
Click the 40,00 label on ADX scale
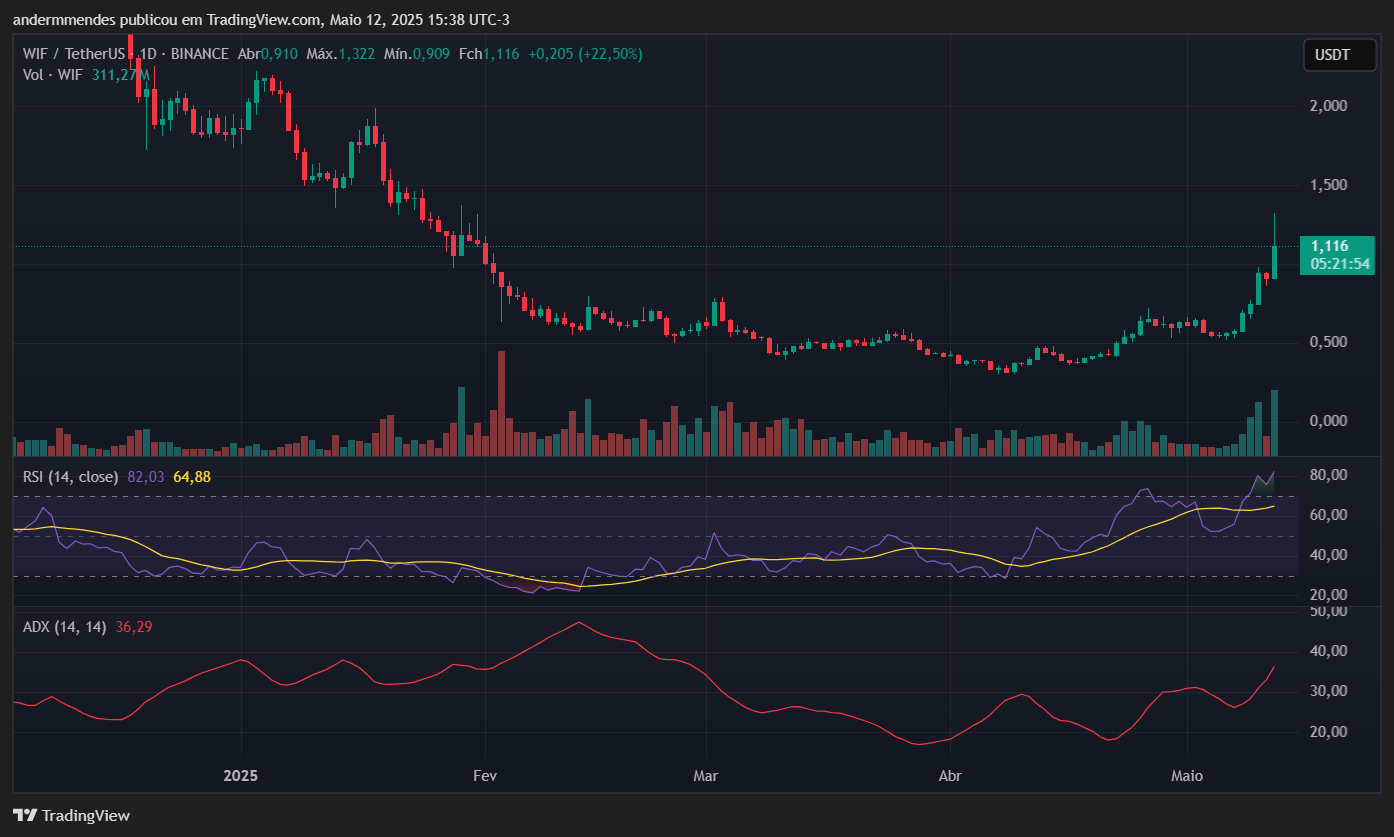coord(1331,651)
